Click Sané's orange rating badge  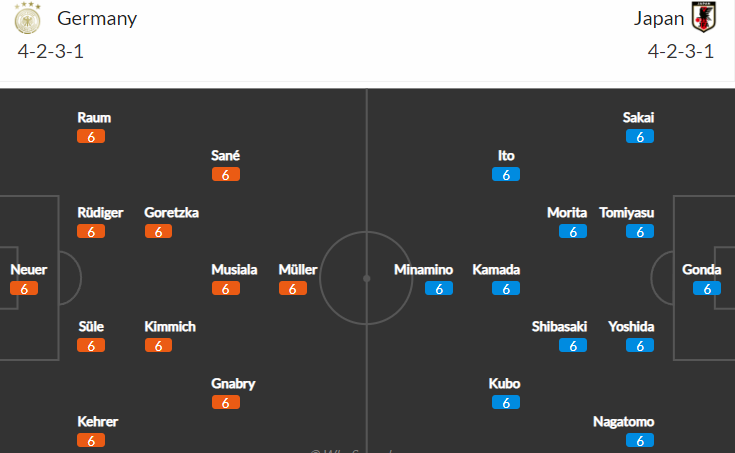pyautogui.click(x=225, y=174)
